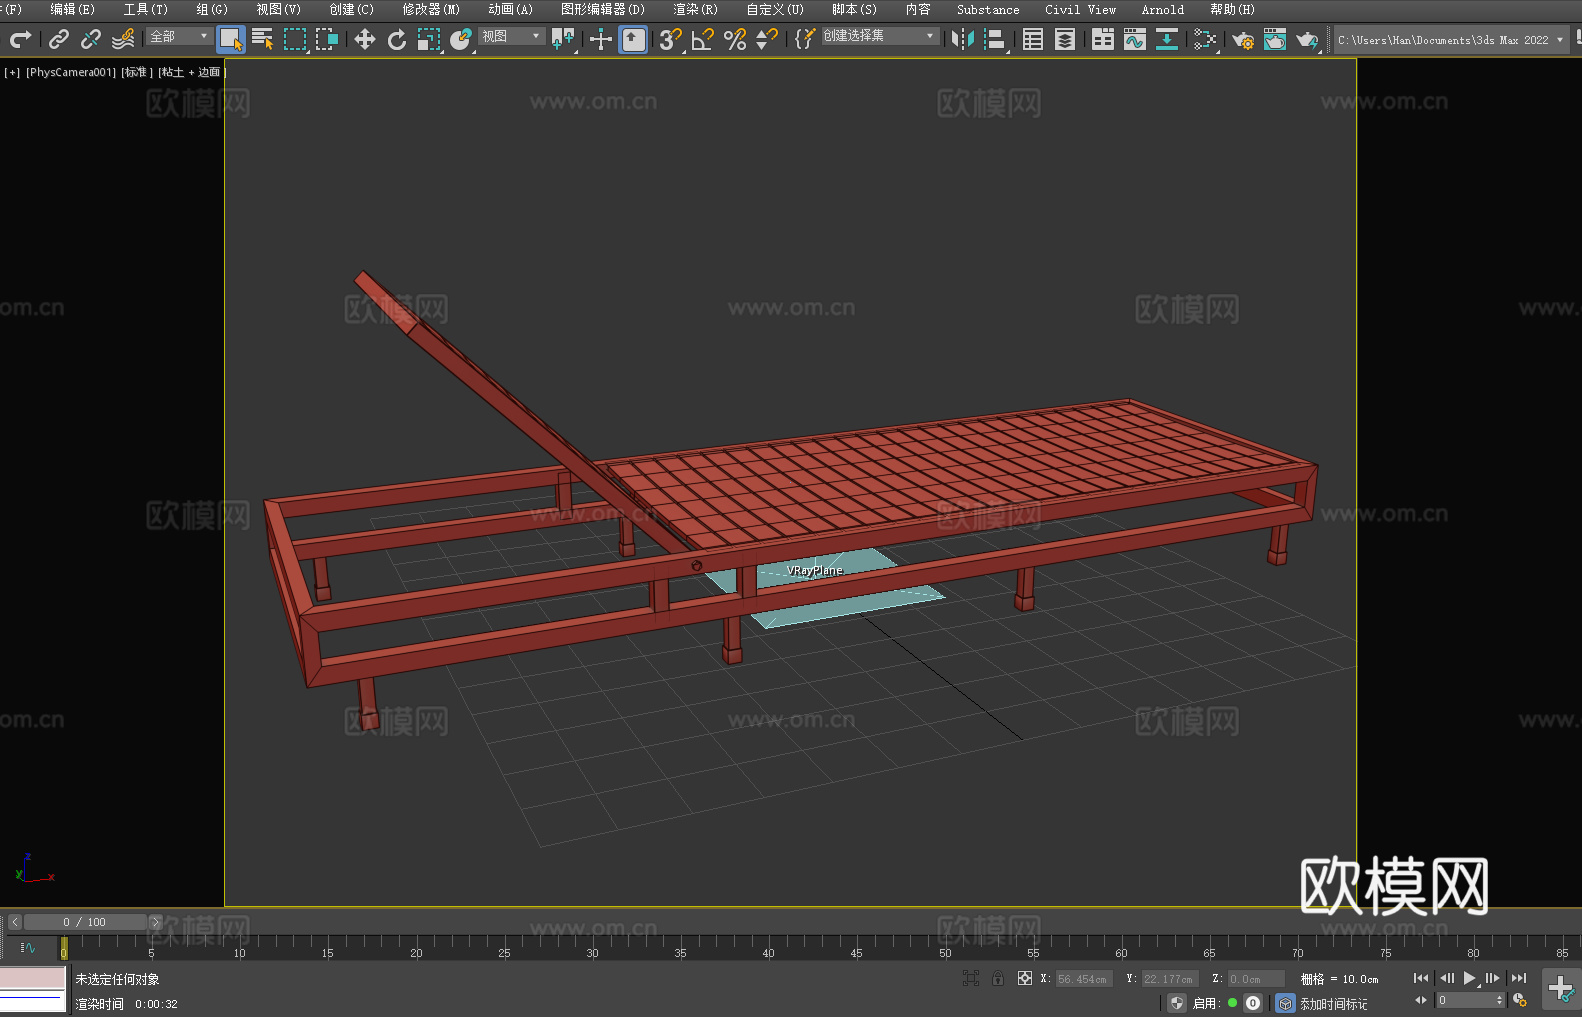Screen dimensions: 1582x1017
Task: Activate the Select Object tool
Action: click(x=231, y=39)
